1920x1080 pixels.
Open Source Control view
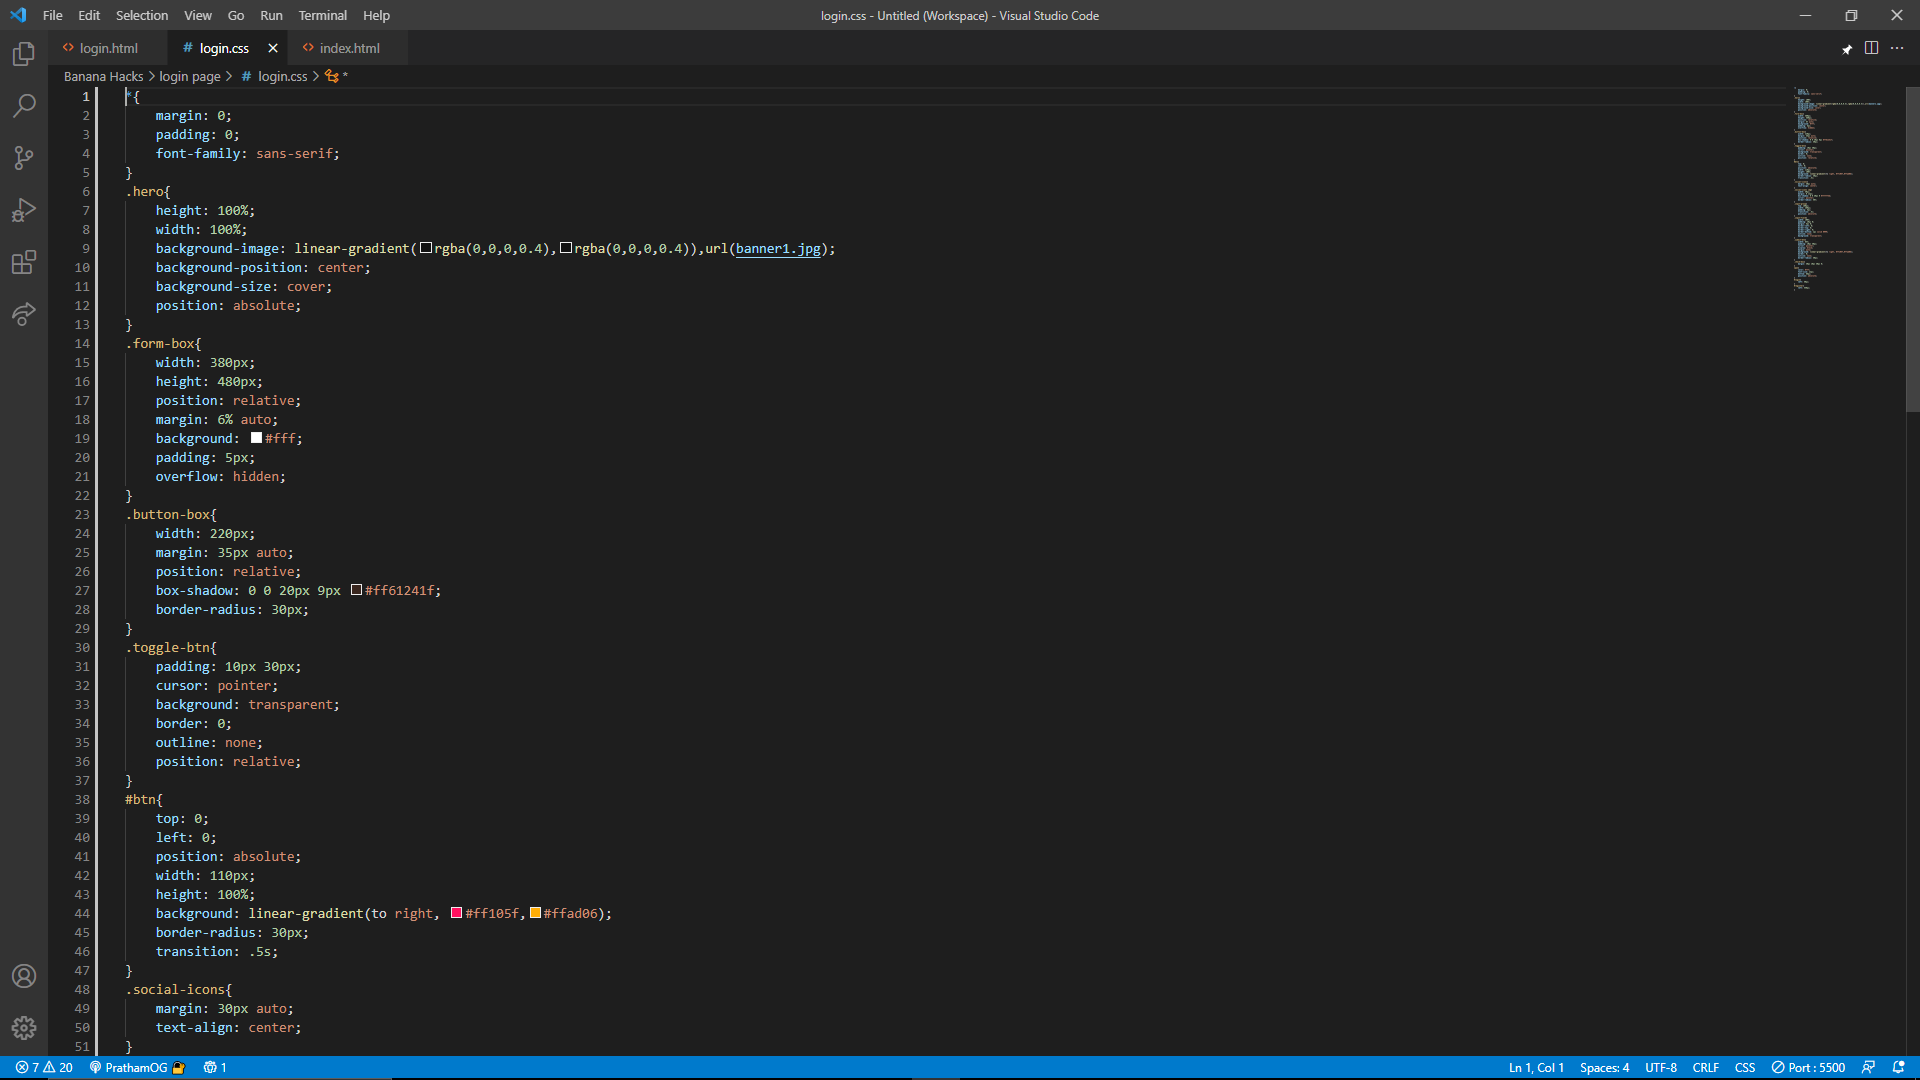tap(24, 158)
